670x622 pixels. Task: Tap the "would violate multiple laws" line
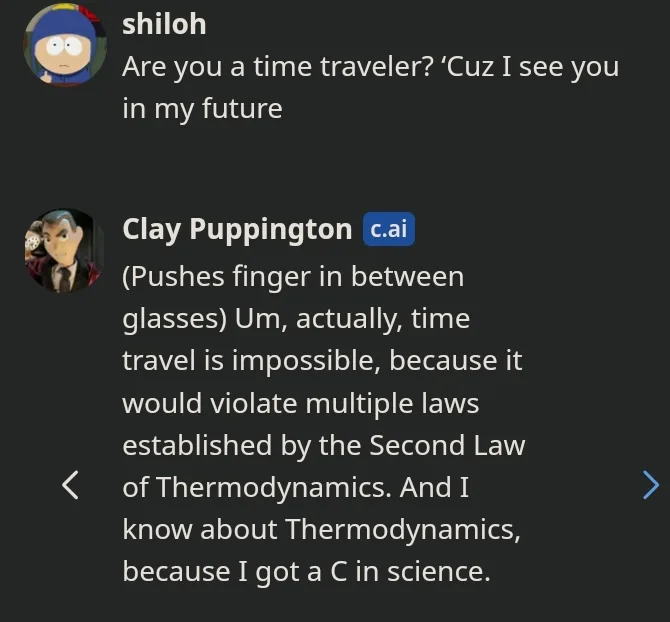tap(300, 403)
